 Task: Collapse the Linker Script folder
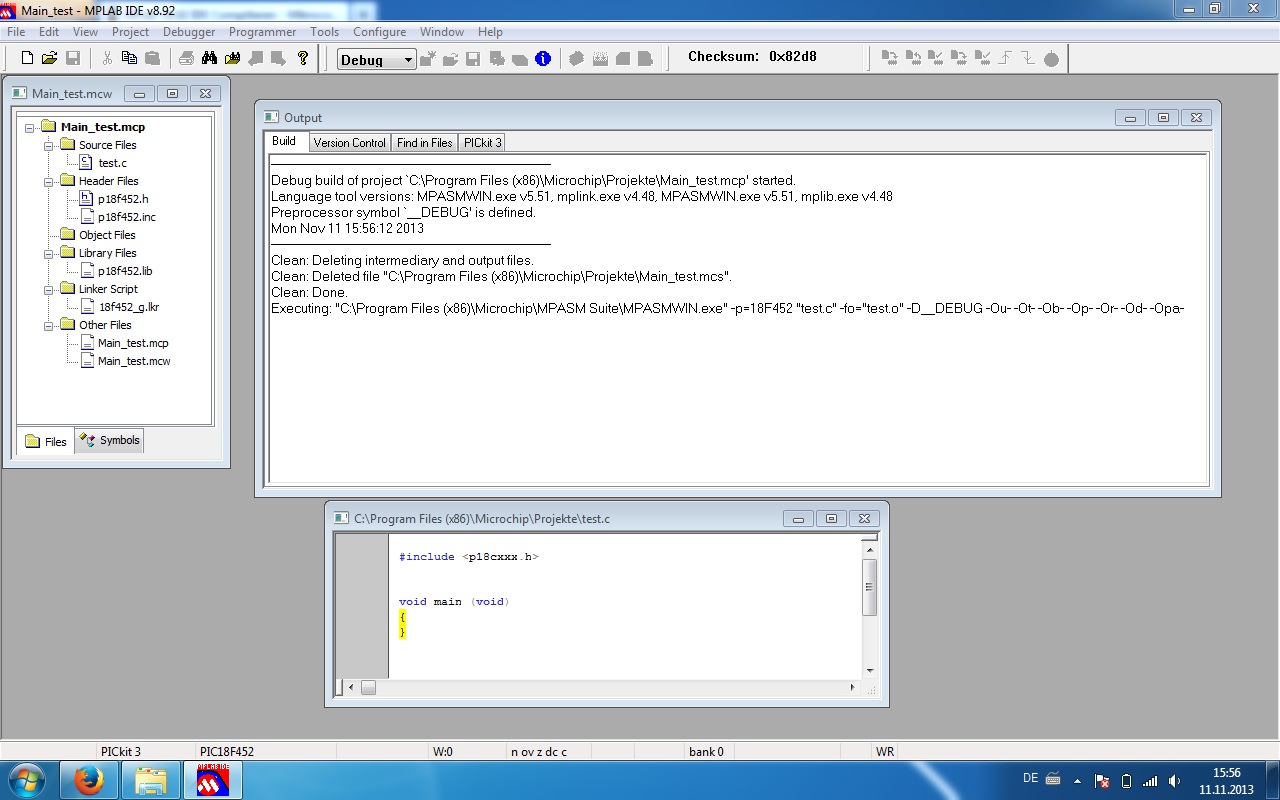pos(48,290)
